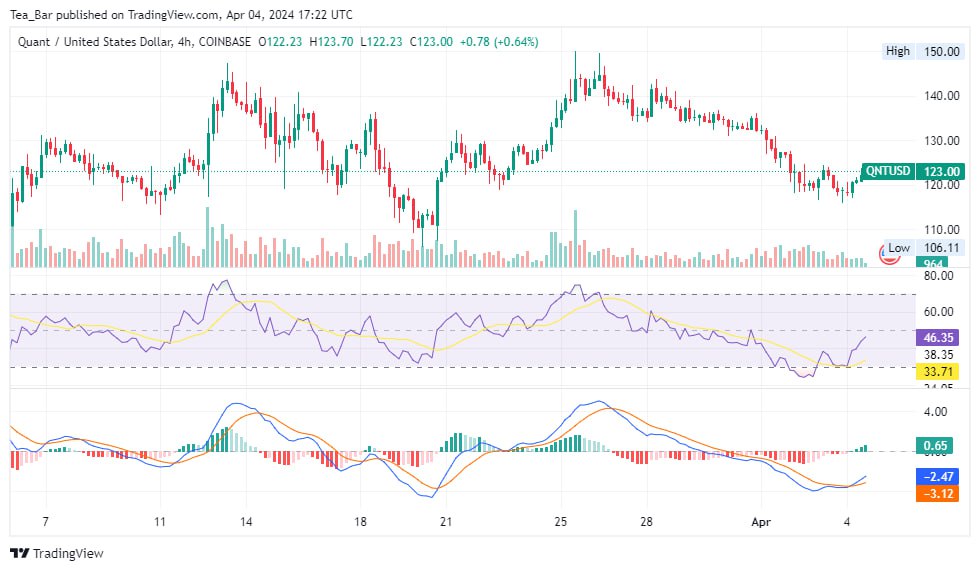
Task: Click the 'High' price label
Action: point(898,51)
